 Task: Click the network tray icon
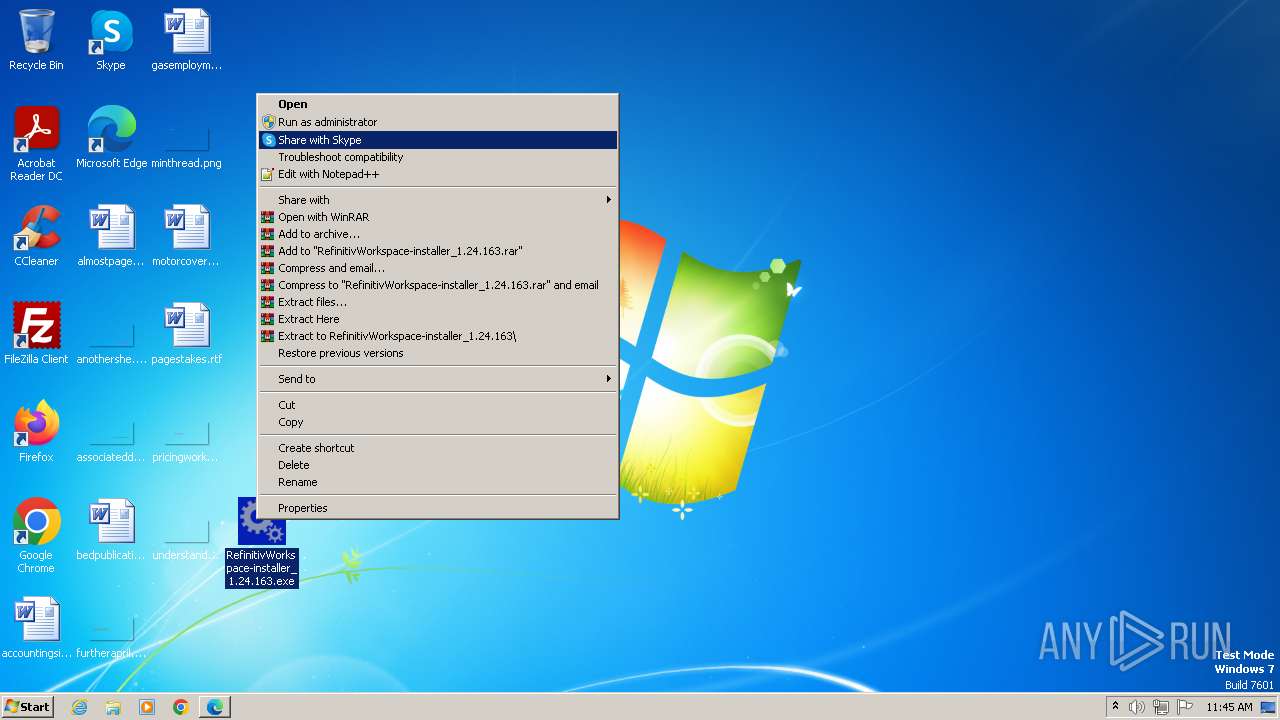[1161, 707]
